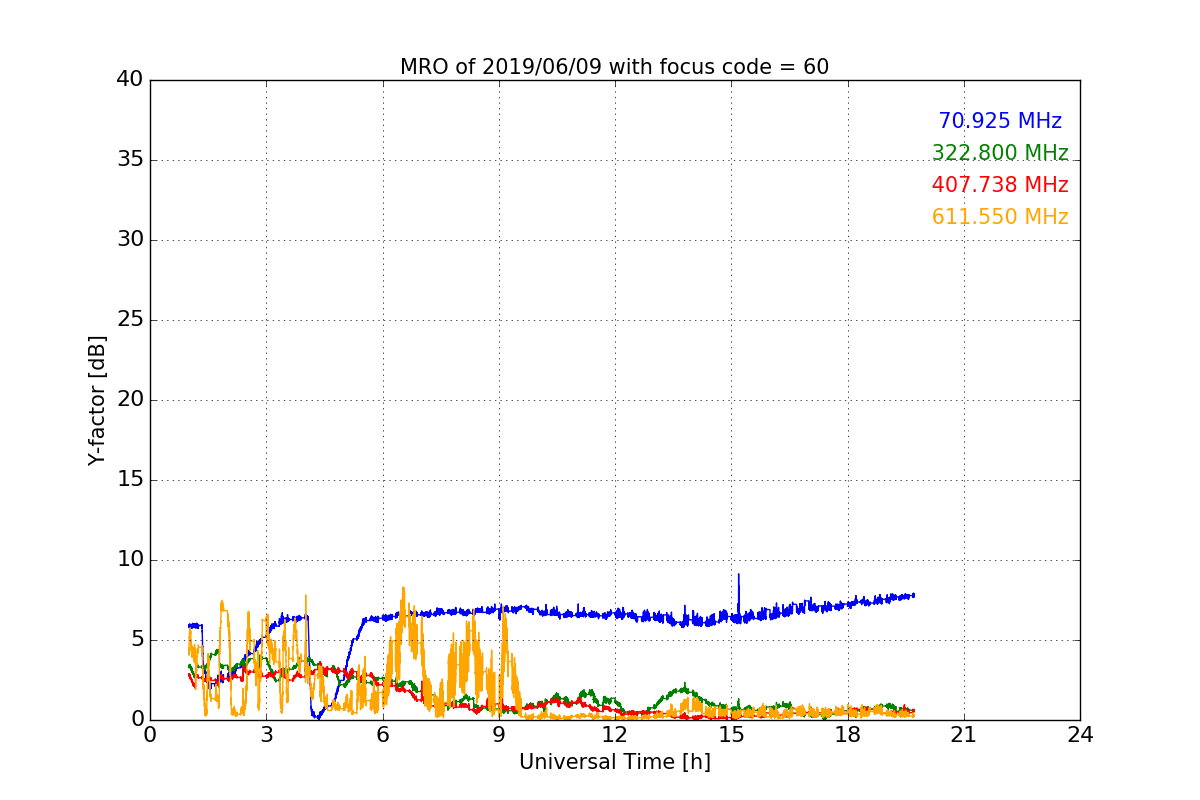The height and width of the screenshot is (800, 1200).
Task: Click the 'Universal Time [h]' axis label
Action: pos(614,762)
